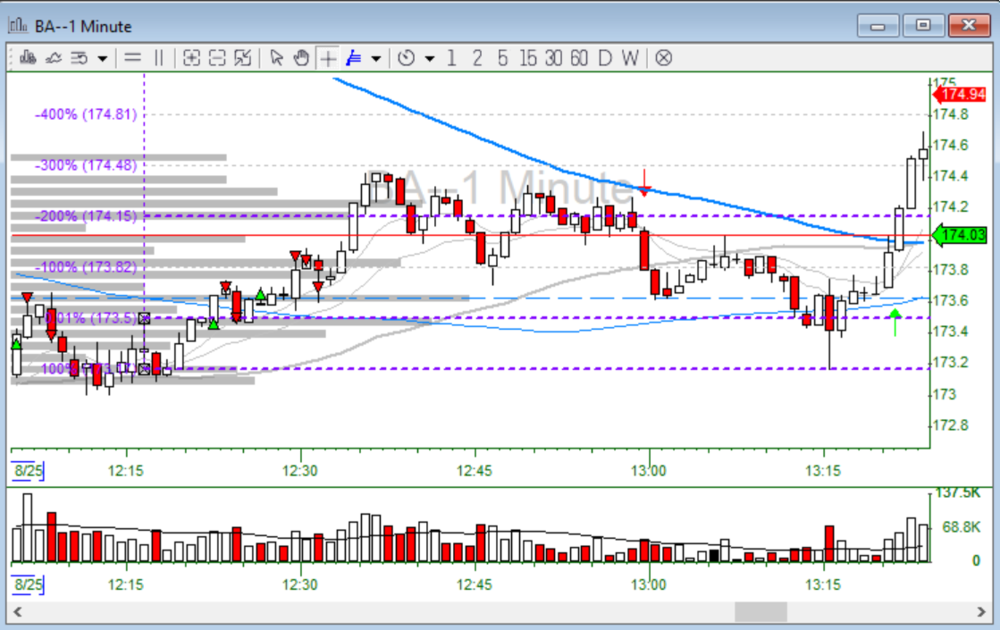This screenshot has height=630, width=1000.
Task: Click the 60 minute timeframe button
Action: click(x=578, y=58)
